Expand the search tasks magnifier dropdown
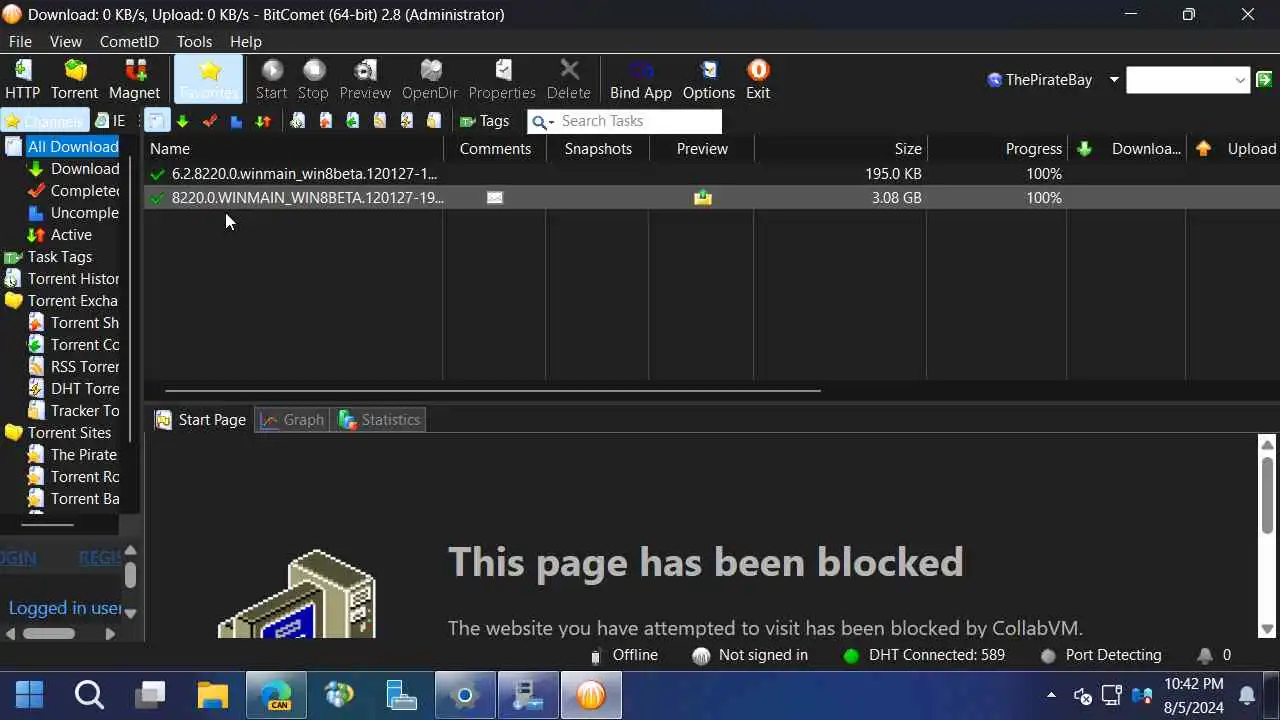1280x720 pixels. pos(543,121)
